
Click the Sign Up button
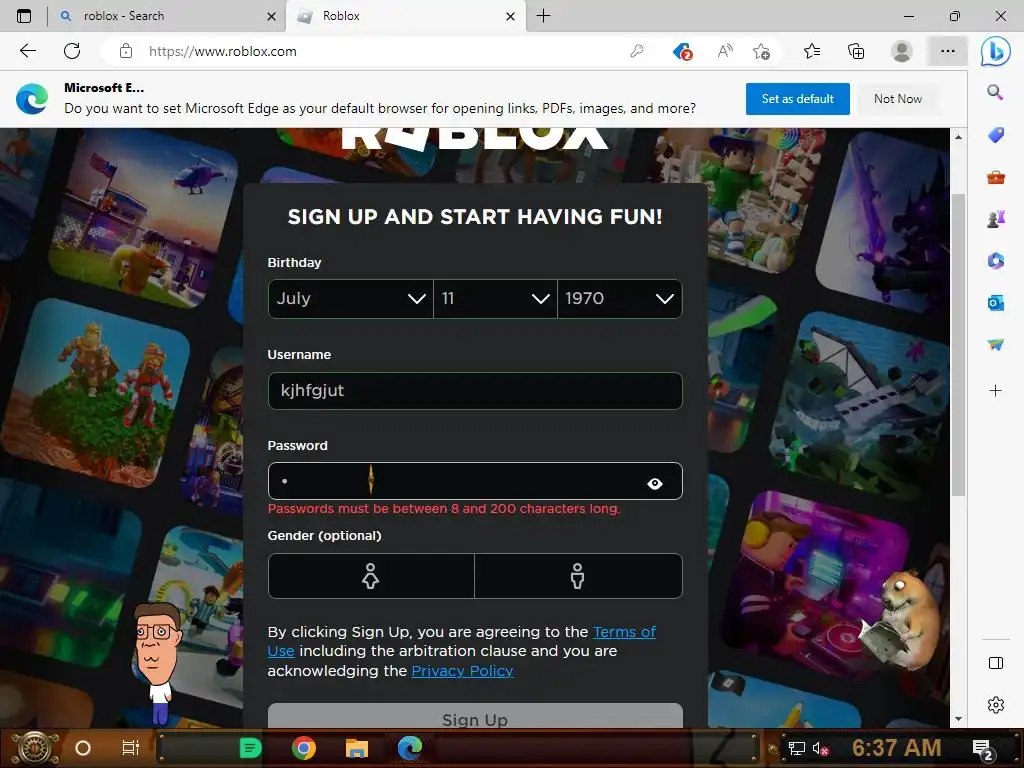click(475, 716)
